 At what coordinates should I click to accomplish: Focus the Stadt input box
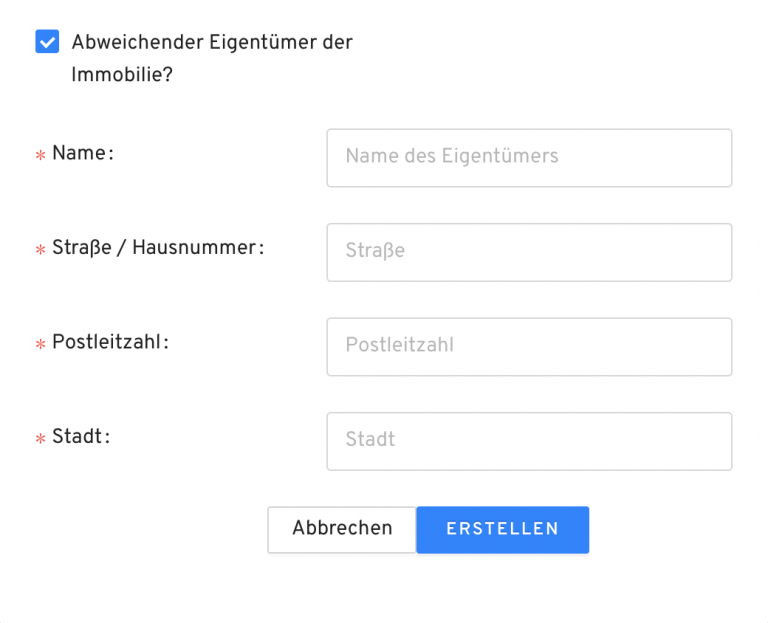(x=528, y=440)
